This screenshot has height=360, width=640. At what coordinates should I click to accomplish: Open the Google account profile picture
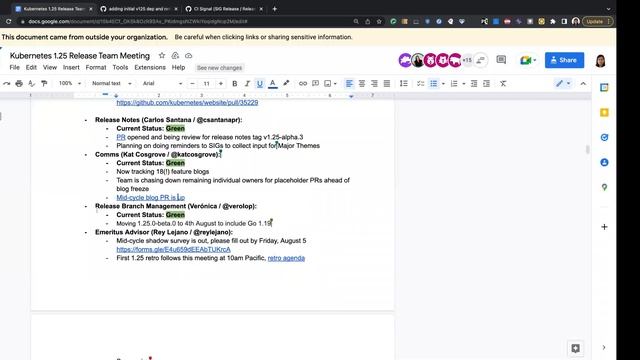[x=600, y=60]
